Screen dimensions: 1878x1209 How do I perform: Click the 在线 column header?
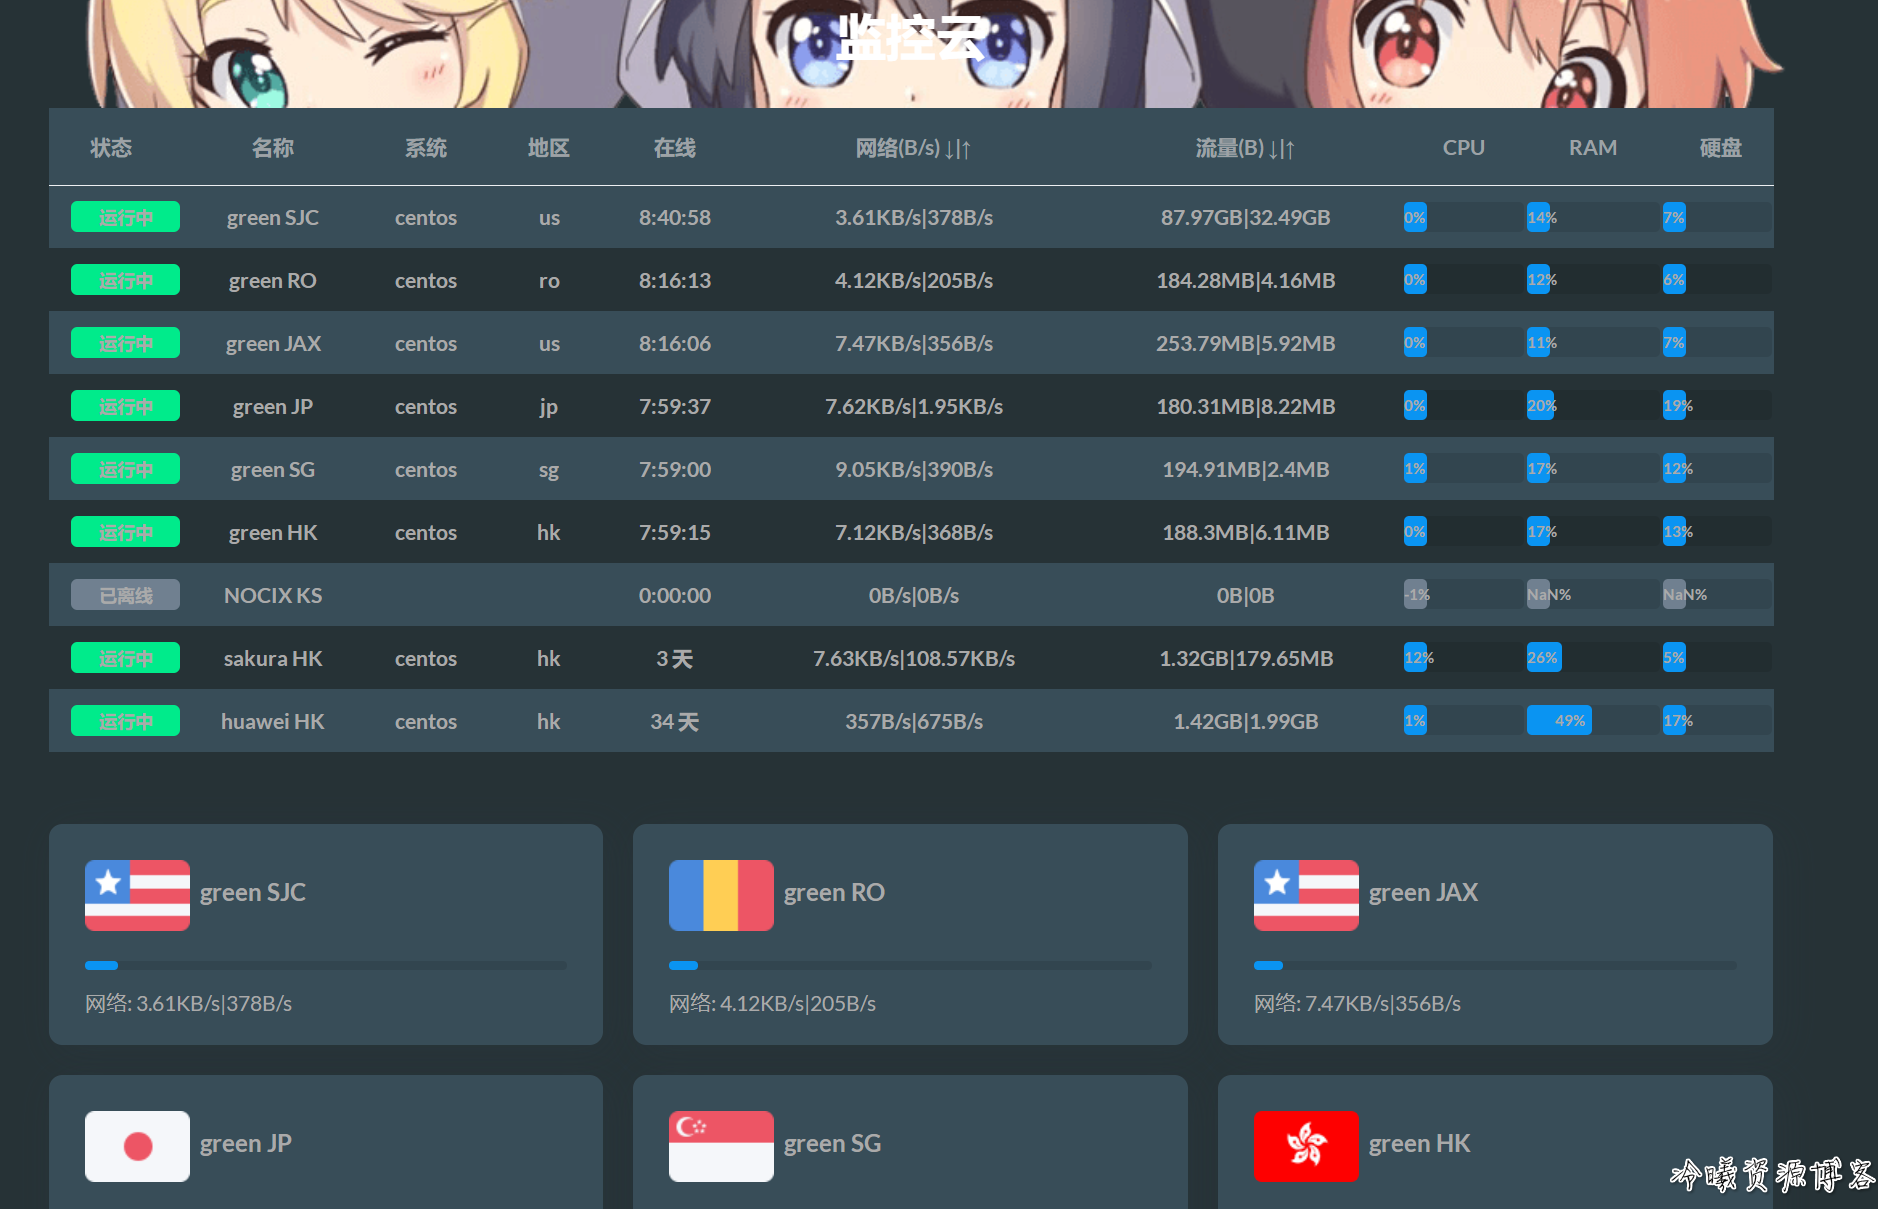pos(675,148)
